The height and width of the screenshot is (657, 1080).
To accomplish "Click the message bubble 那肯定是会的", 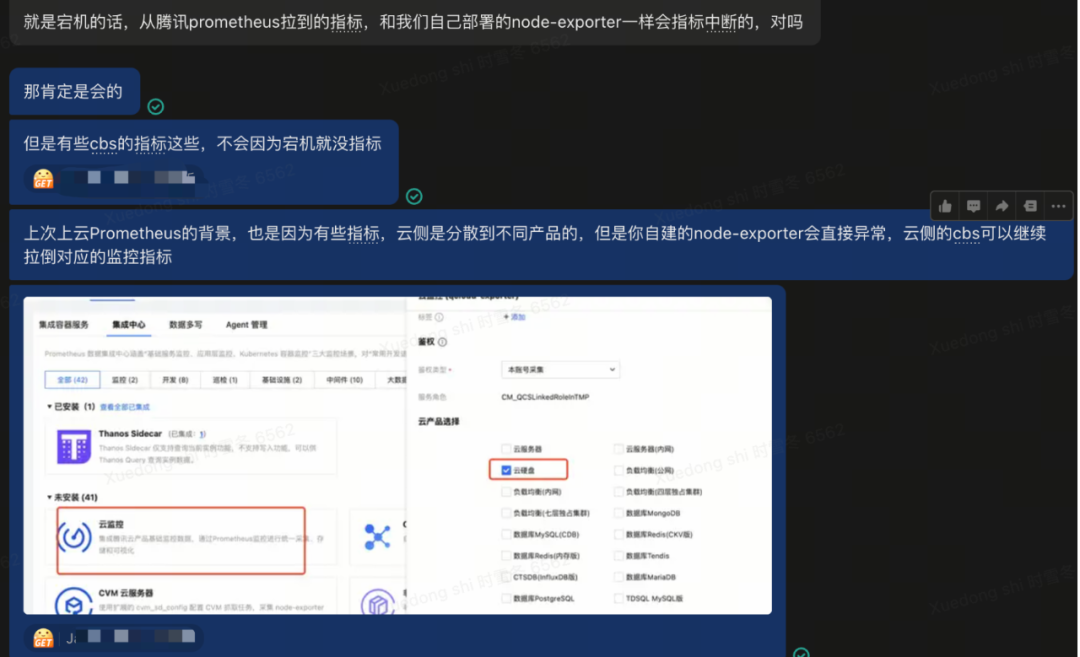I will coord(74,91).
